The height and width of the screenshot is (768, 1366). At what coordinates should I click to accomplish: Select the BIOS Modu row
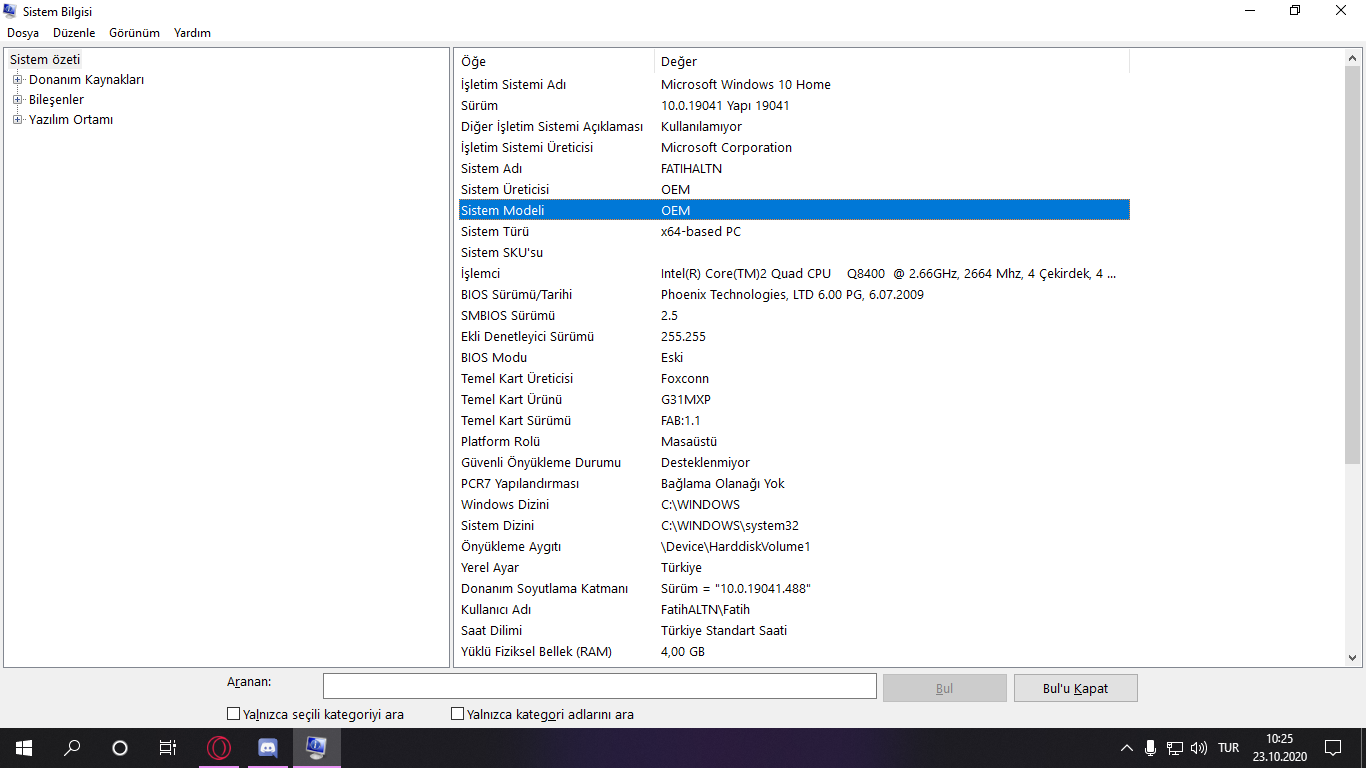pyautogui.click(x=794, y=358)
